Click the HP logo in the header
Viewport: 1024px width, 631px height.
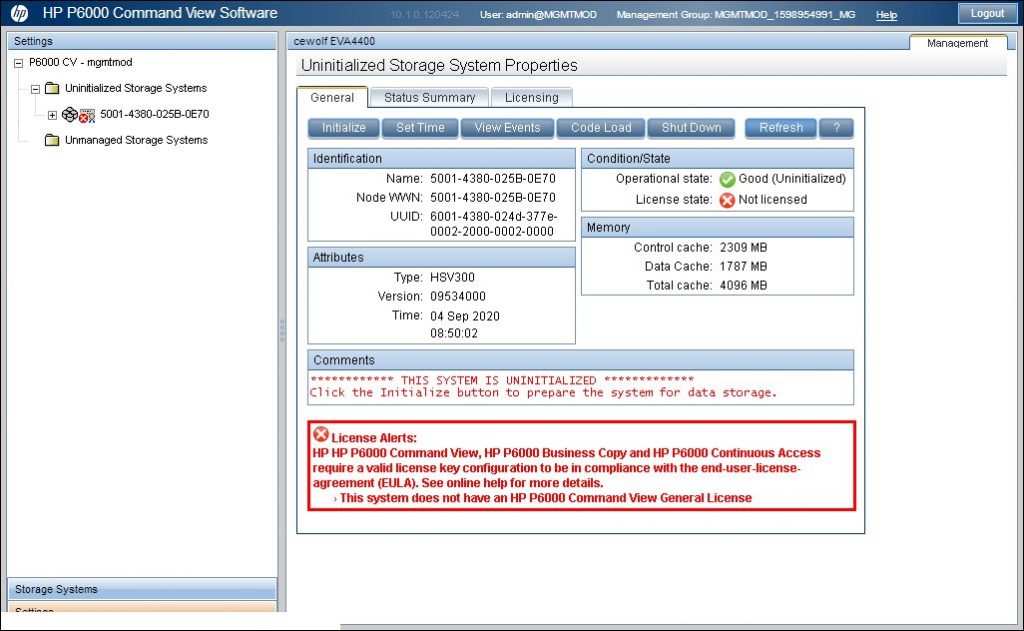[x=20, y=13]
